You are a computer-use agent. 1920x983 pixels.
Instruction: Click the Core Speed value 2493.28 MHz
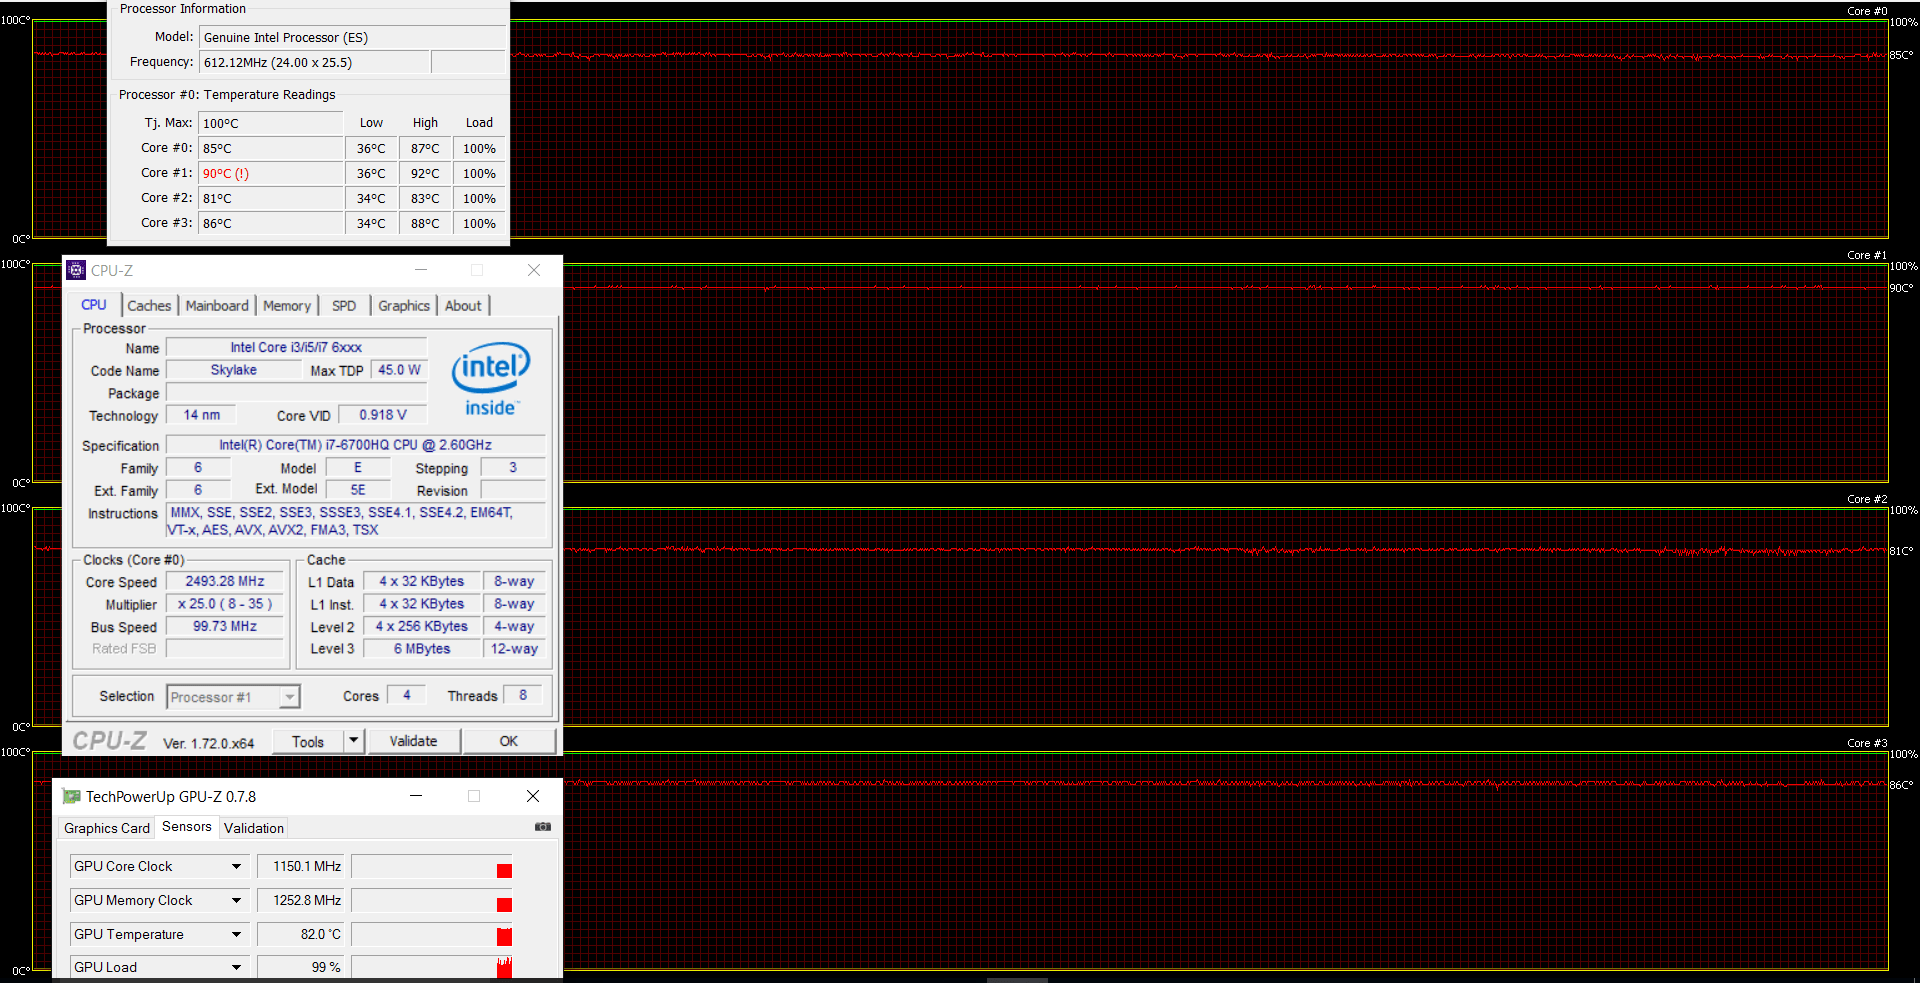point(225,581)
